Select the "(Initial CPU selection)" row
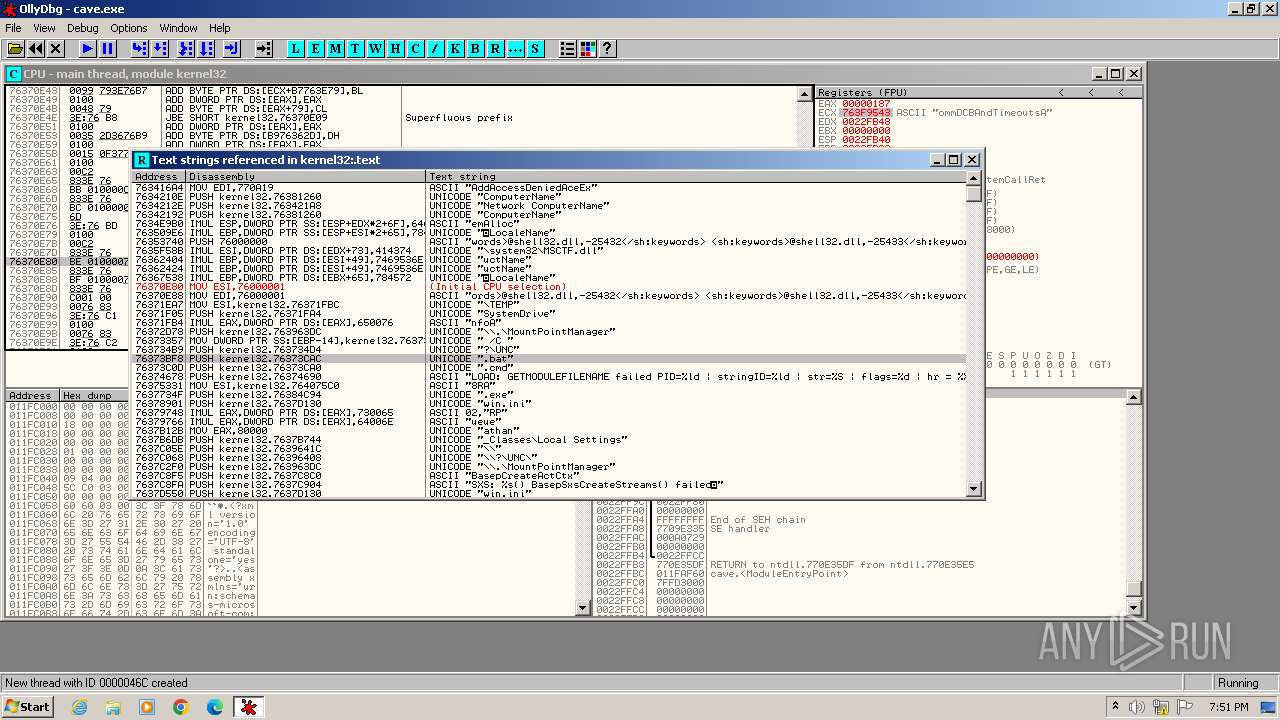The image size is (1280, 720). pos(549,287)
